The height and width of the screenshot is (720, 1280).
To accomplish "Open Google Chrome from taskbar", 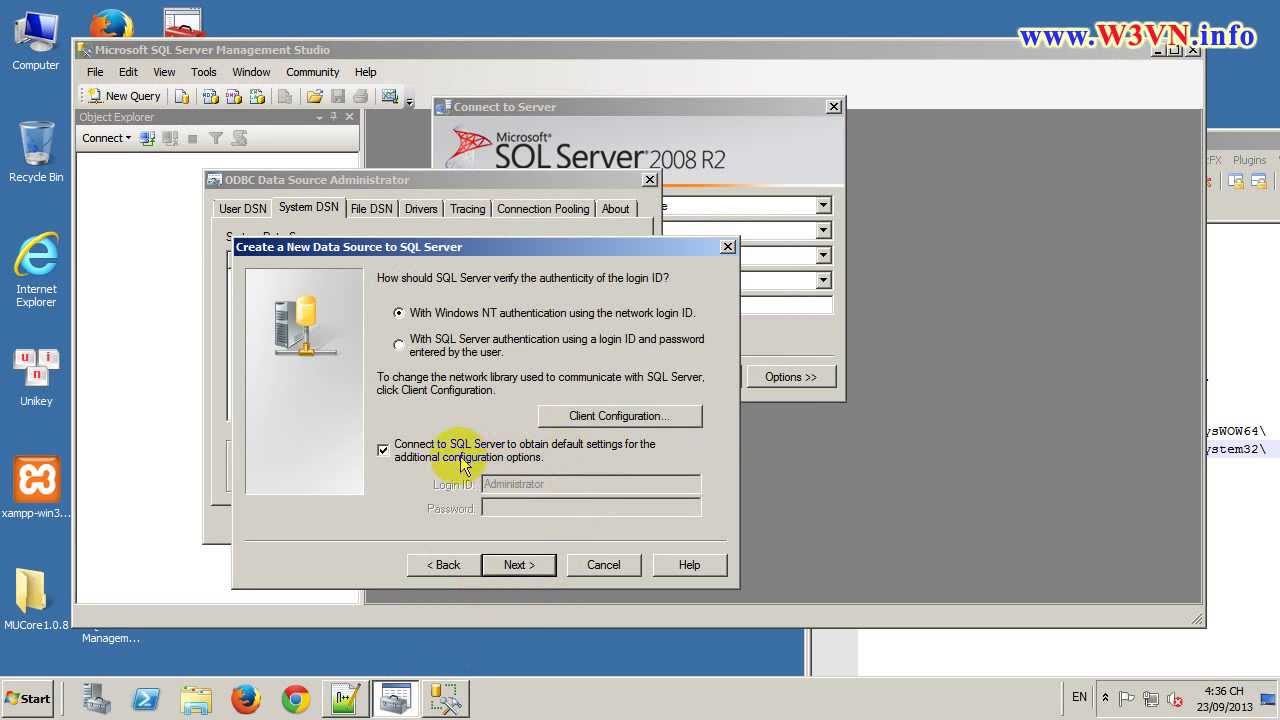I will (296, 698).
